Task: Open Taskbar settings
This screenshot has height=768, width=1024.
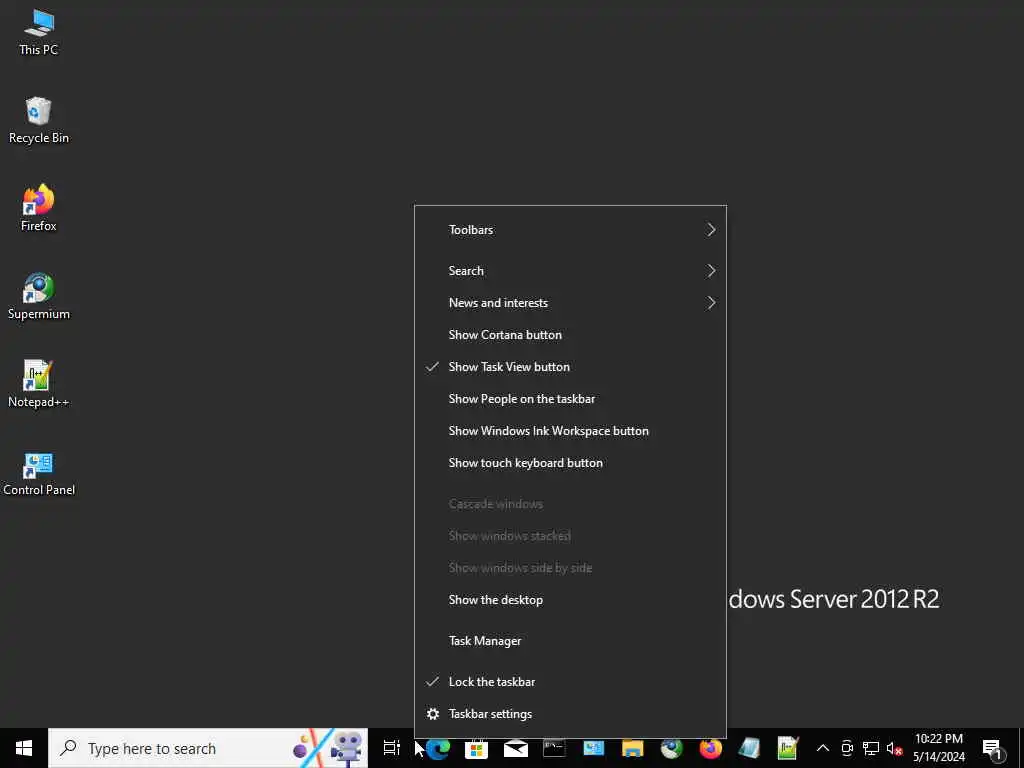Action: click(x=570, y=714)
